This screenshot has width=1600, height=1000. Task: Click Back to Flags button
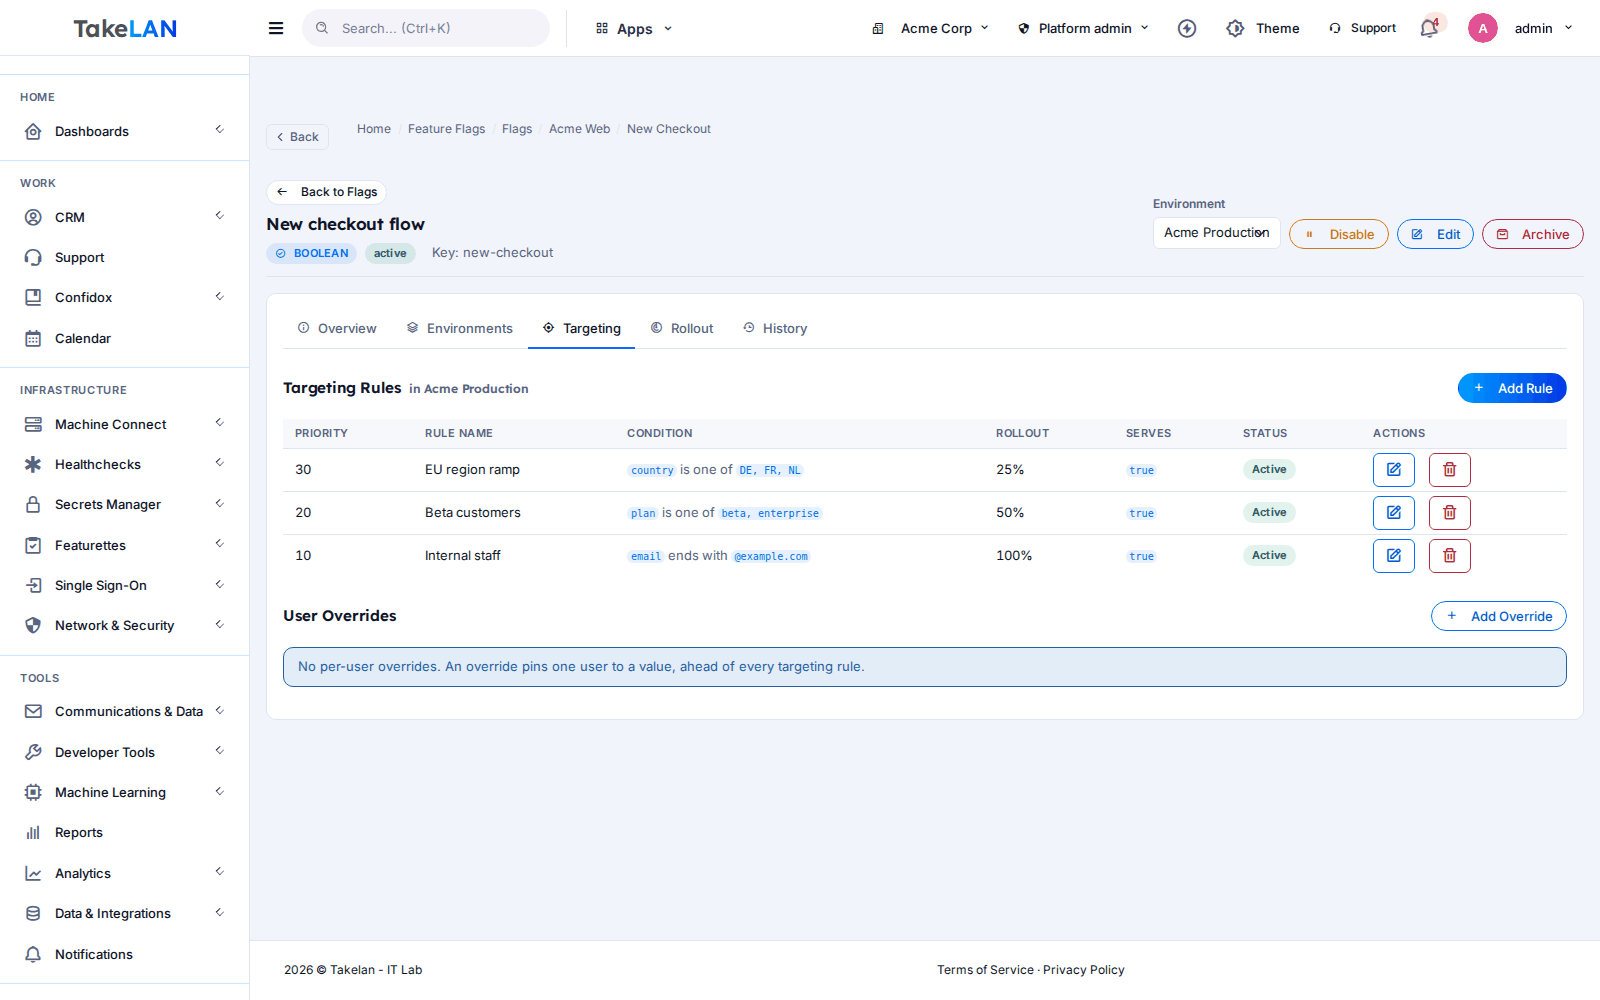(327, 192)
